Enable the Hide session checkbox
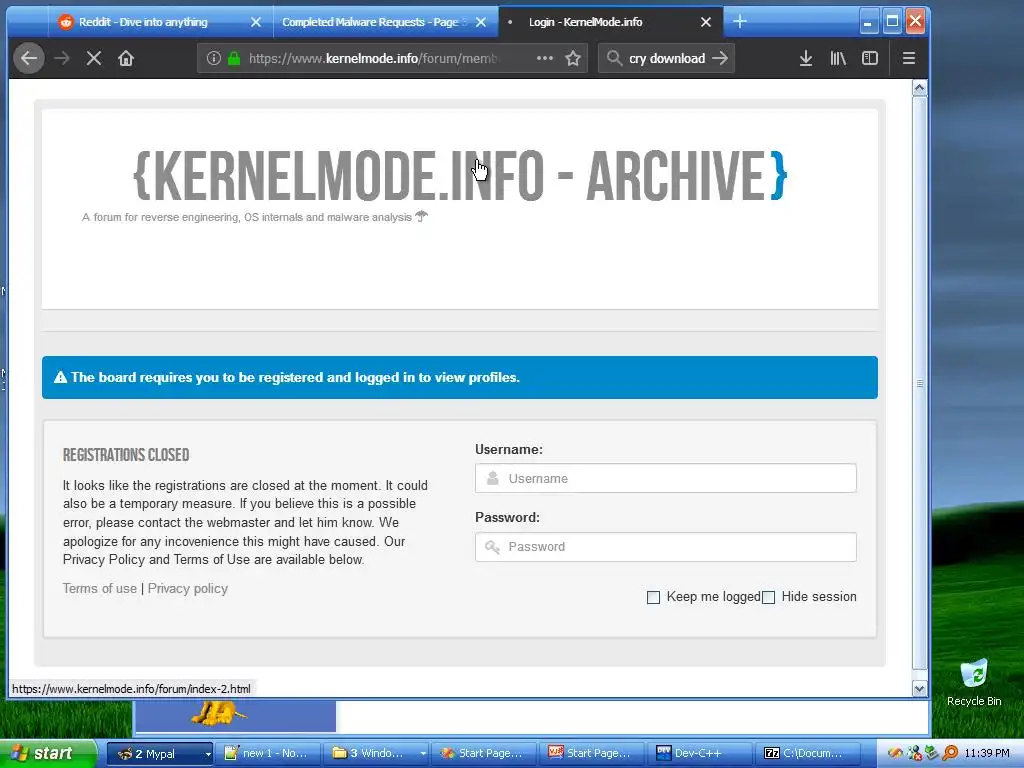Image resolution: width=1024 pixels, height=768 pixels. click(769, 597)
